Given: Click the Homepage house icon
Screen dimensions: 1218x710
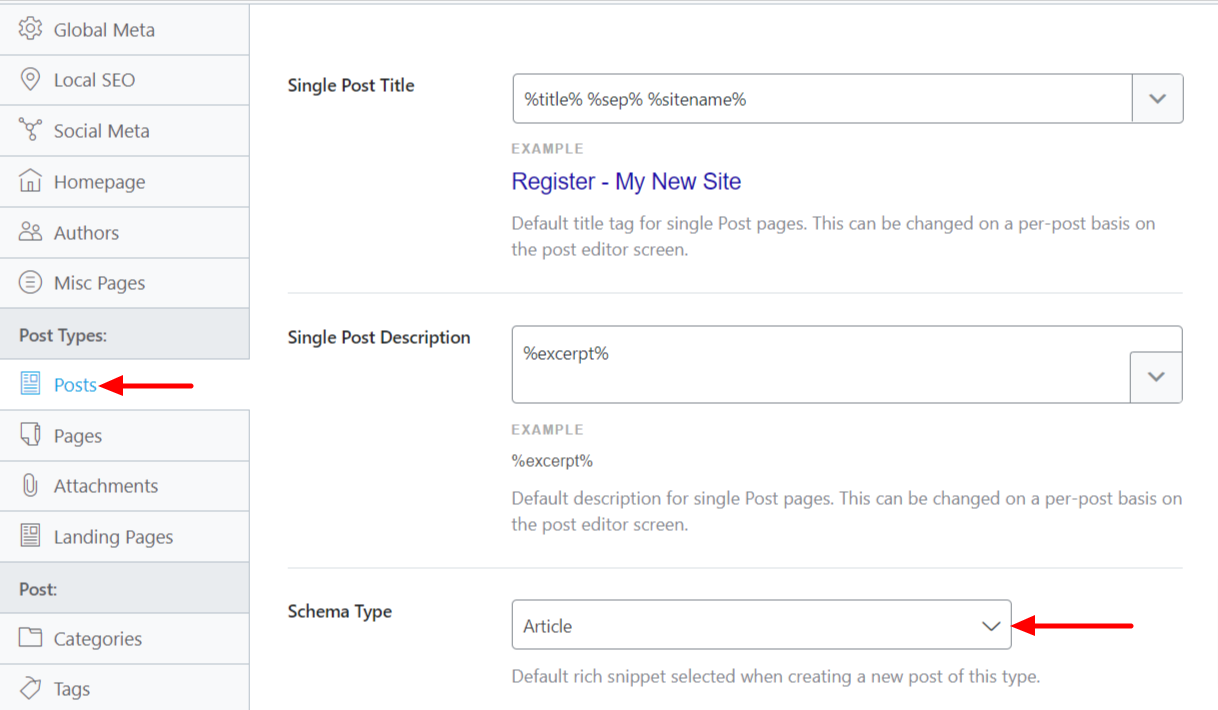Looking at the screenshot, I should [x=31, y=182].
